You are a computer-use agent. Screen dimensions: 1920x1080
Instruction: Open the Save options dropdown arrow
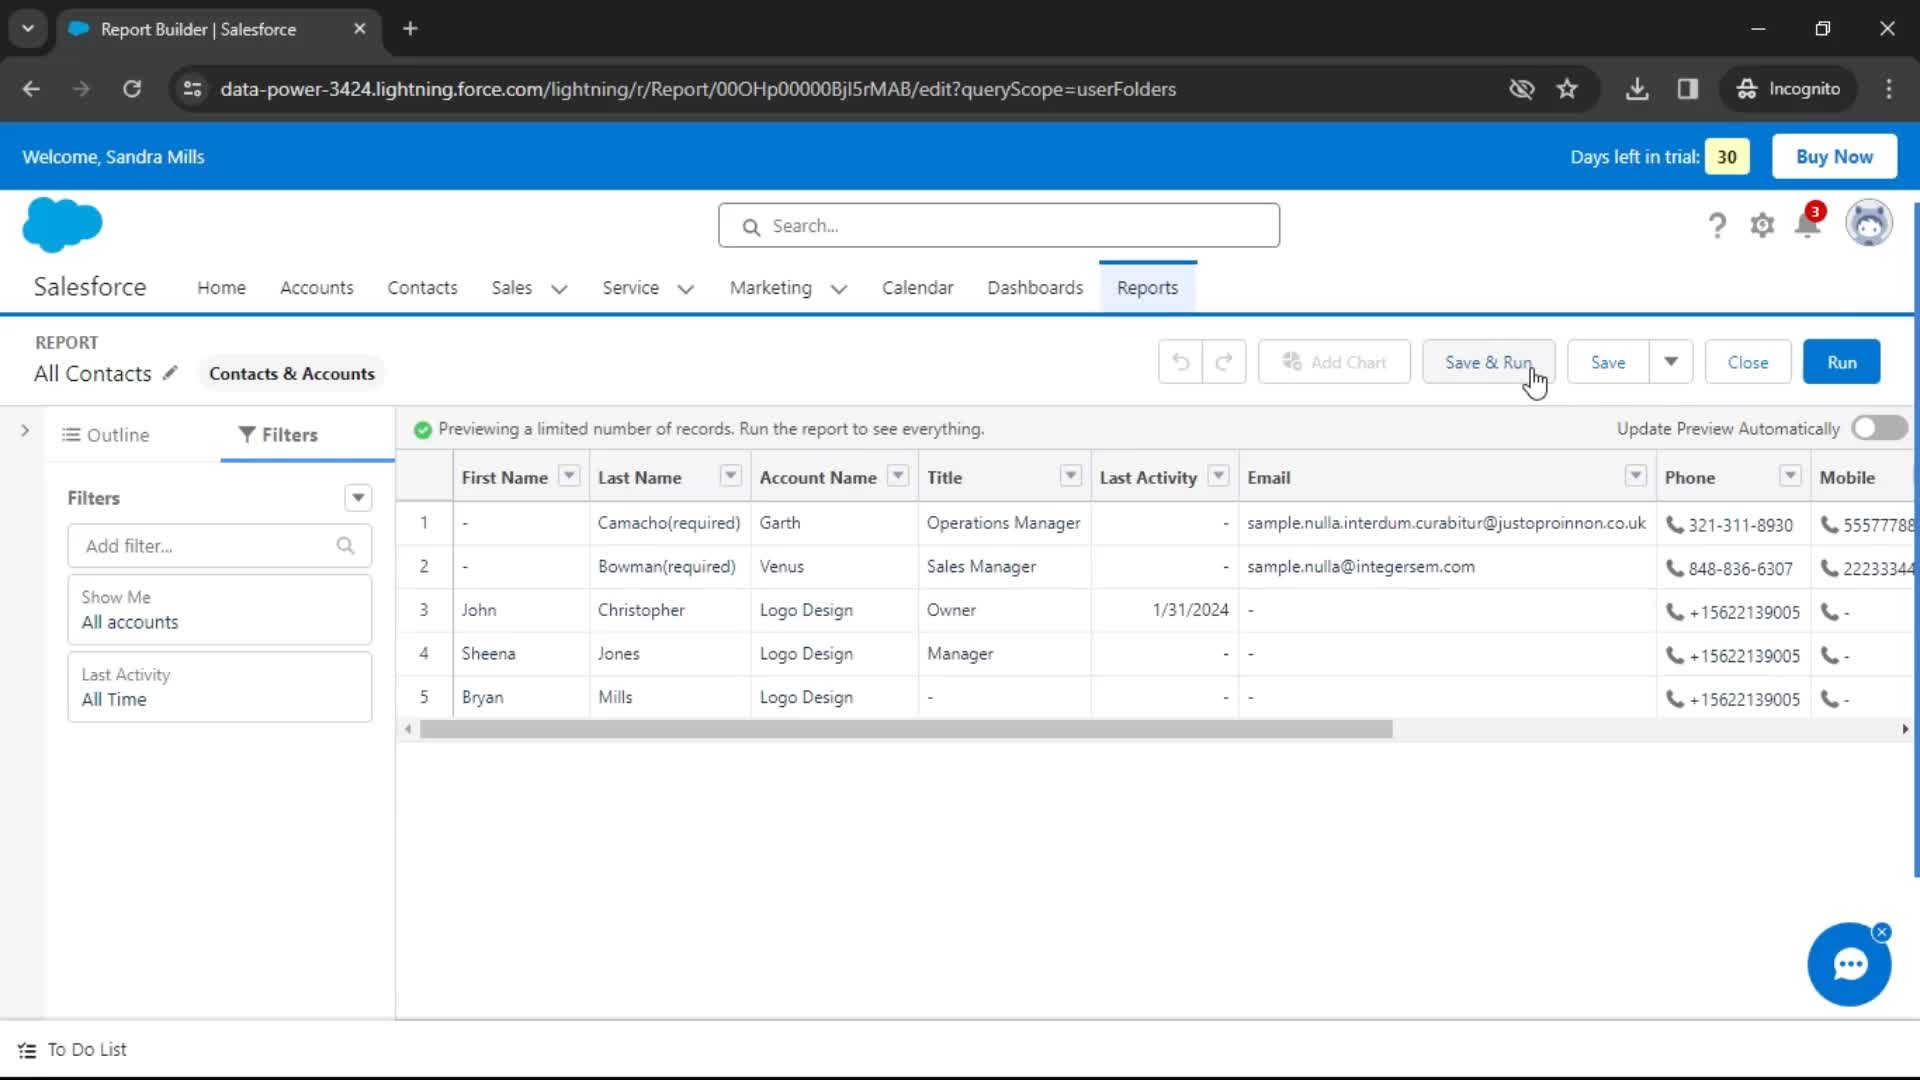pyautogui.click(x=1671, y=362)
